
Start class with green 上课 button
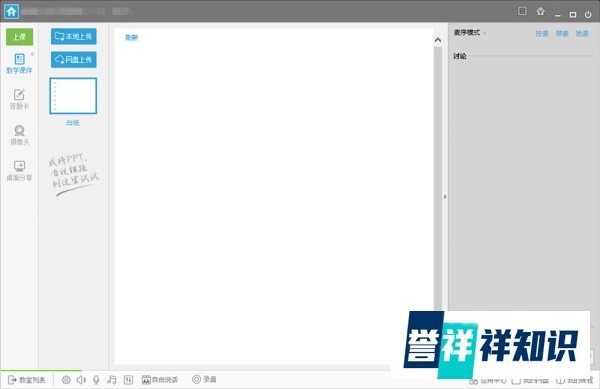pos(19,37)
